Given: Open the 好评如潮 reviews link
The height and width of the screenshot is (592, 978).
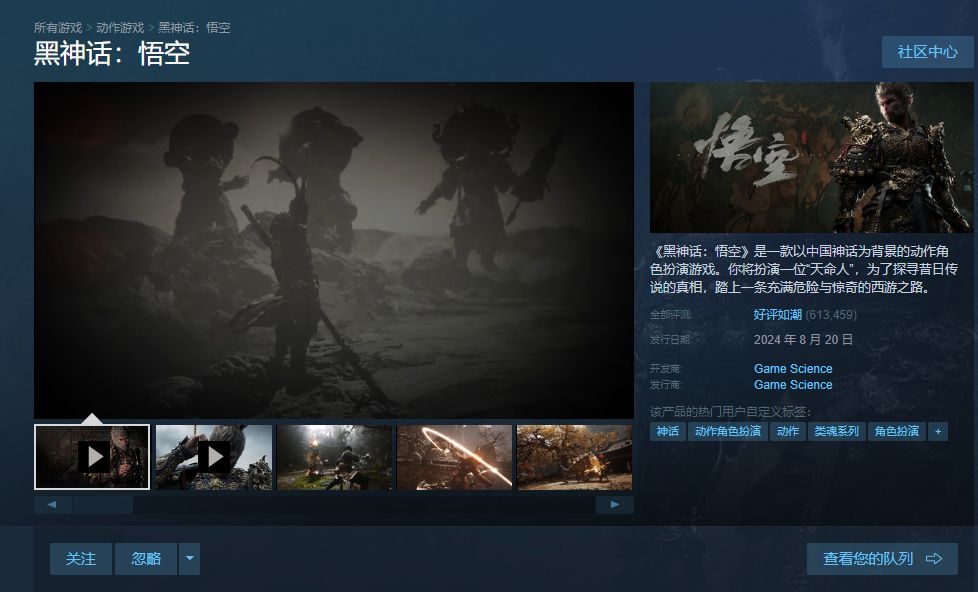Looking at the screenshot, I should point(777,314).
